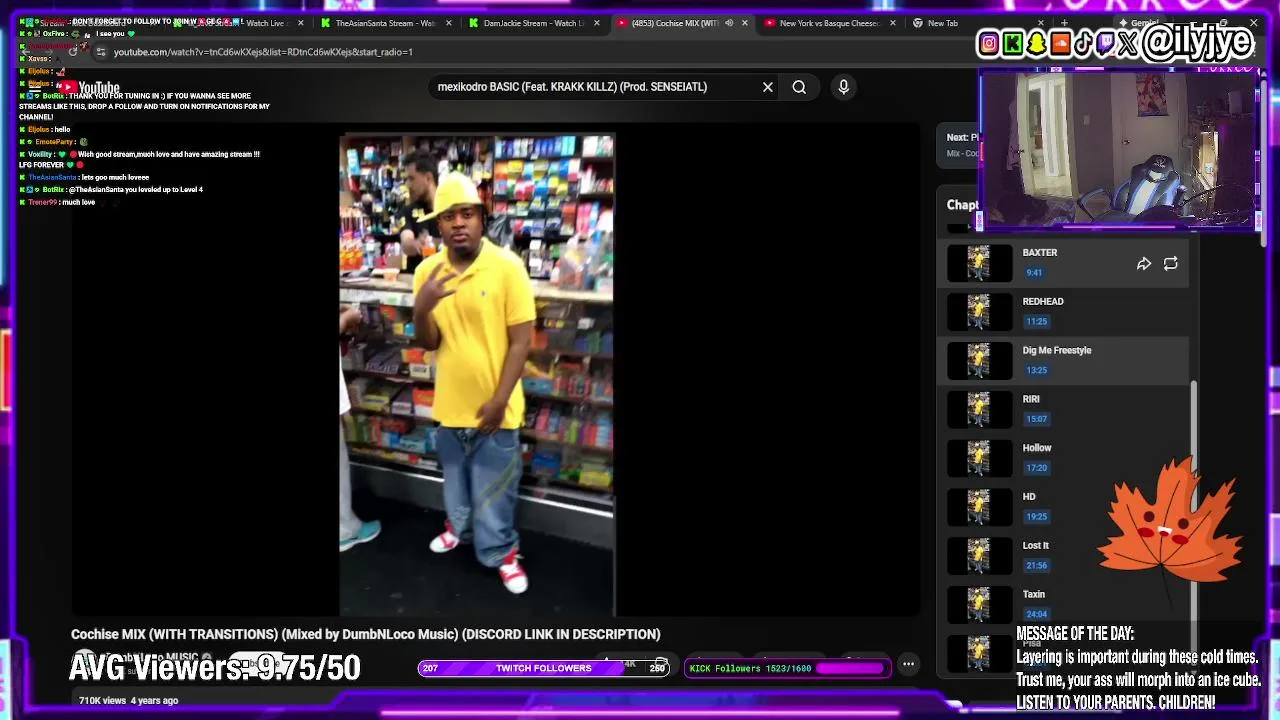Click the 15:07 RIRI timestamp
The height and width of the screenshot is (720, 1280).
(x=1036, y=419)
